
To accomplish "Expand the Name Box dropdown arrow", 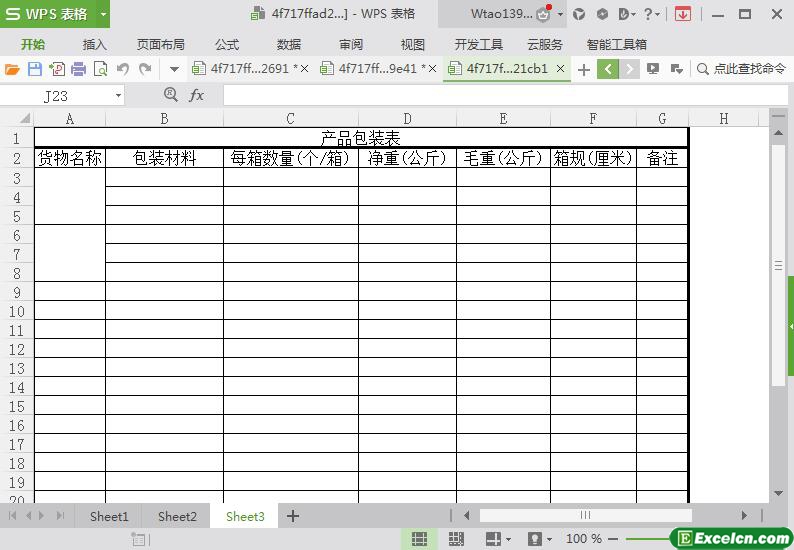I will tap(118, 96).
